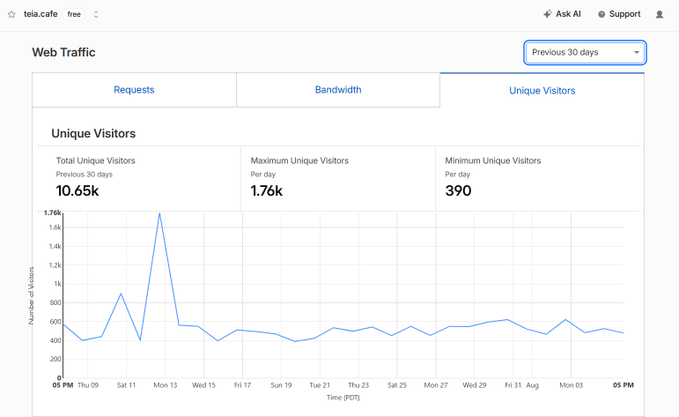Screen dimensions: 679x417
Task: Click the 1.76k y-axis top label
Action: click(x=52, y=213)
